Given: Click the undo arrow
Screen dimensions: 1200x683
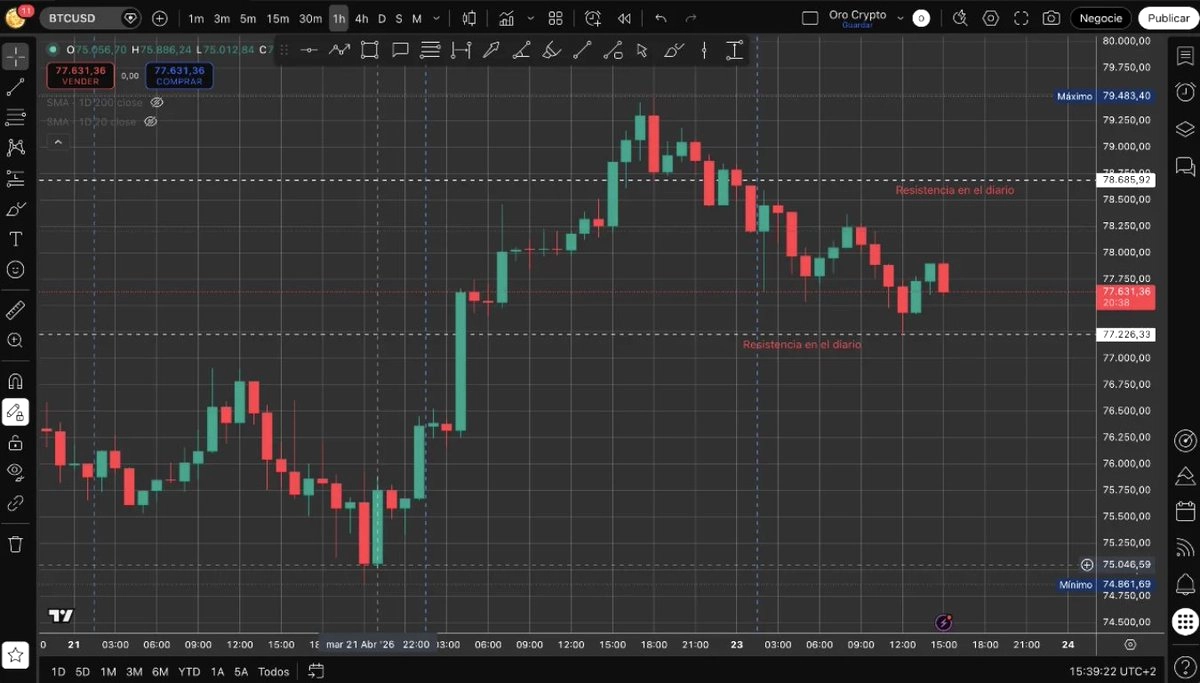Looking at the screenshot, I should point(660,18).
